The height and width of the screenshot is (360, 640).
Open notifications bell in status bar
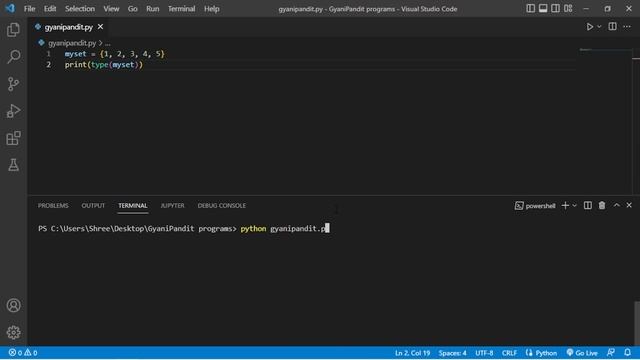click(x=627, y=352)
